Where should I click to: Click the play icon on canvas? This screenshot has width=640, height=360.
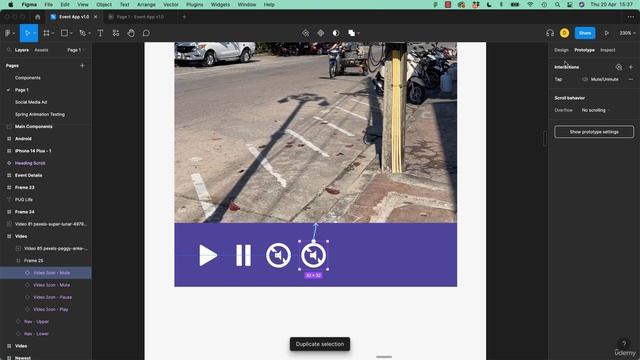[208, 256]
